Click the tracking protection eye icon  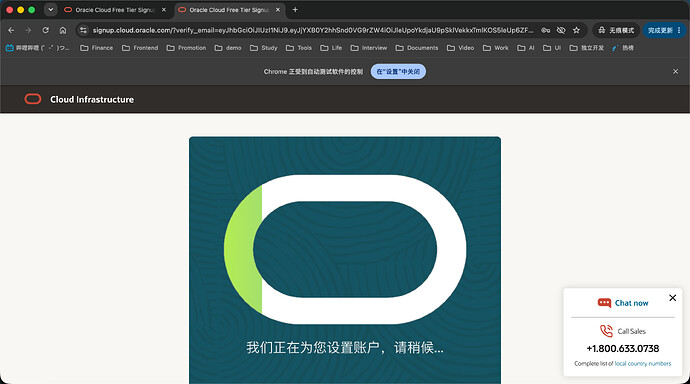(x=561, y=30)
